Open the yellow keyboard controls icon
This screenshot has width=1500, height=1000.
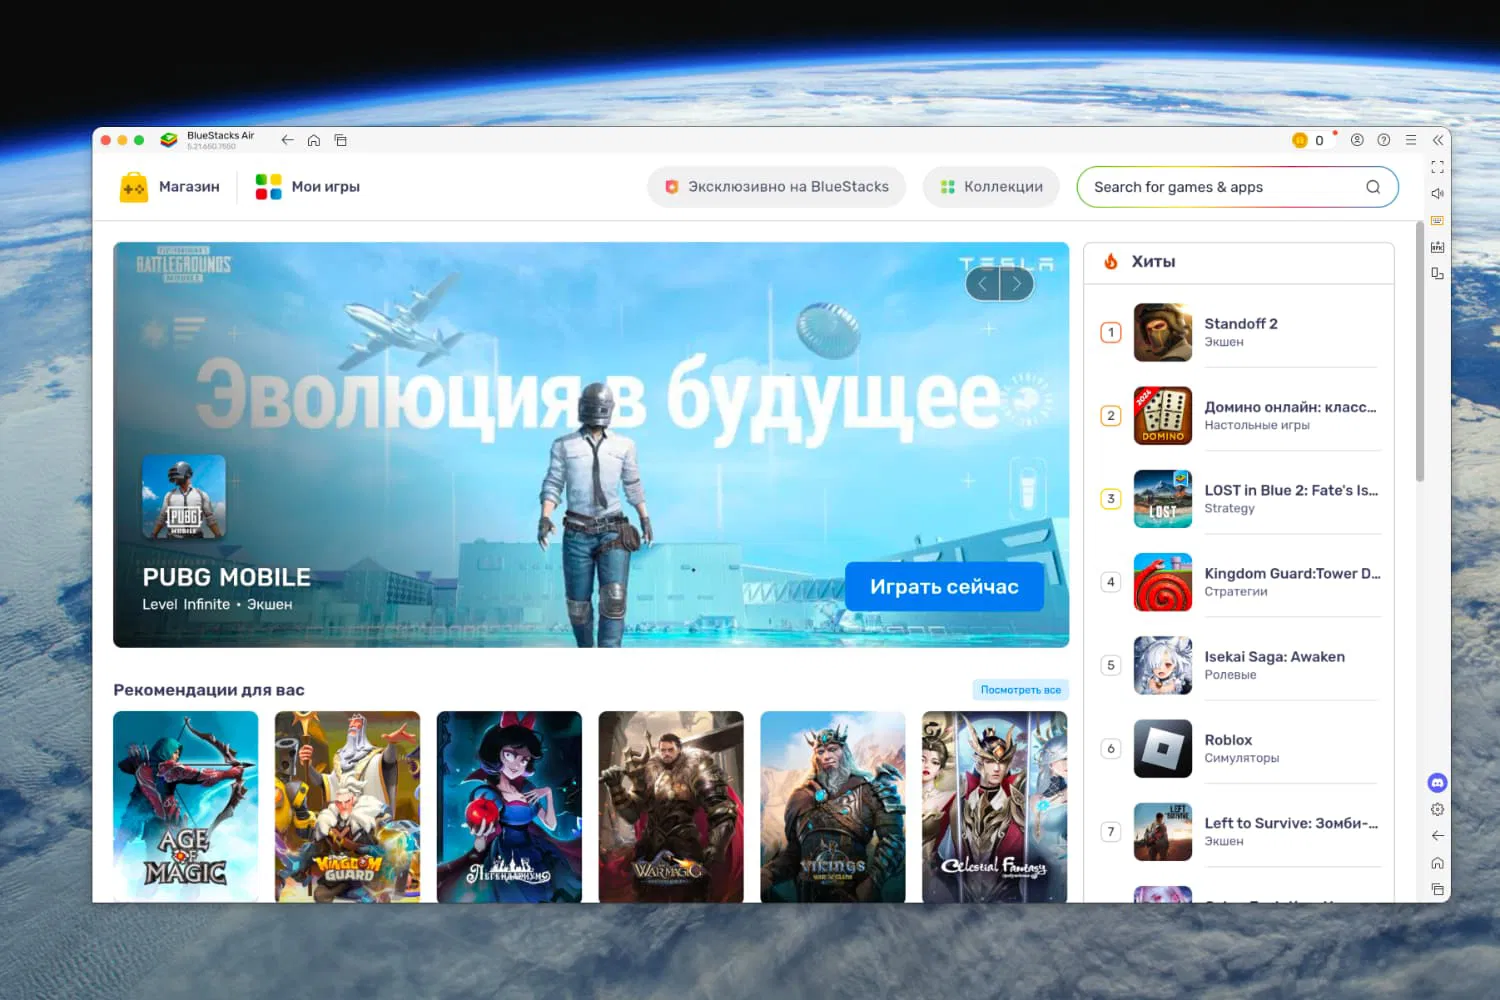[x=1437, y=220]
